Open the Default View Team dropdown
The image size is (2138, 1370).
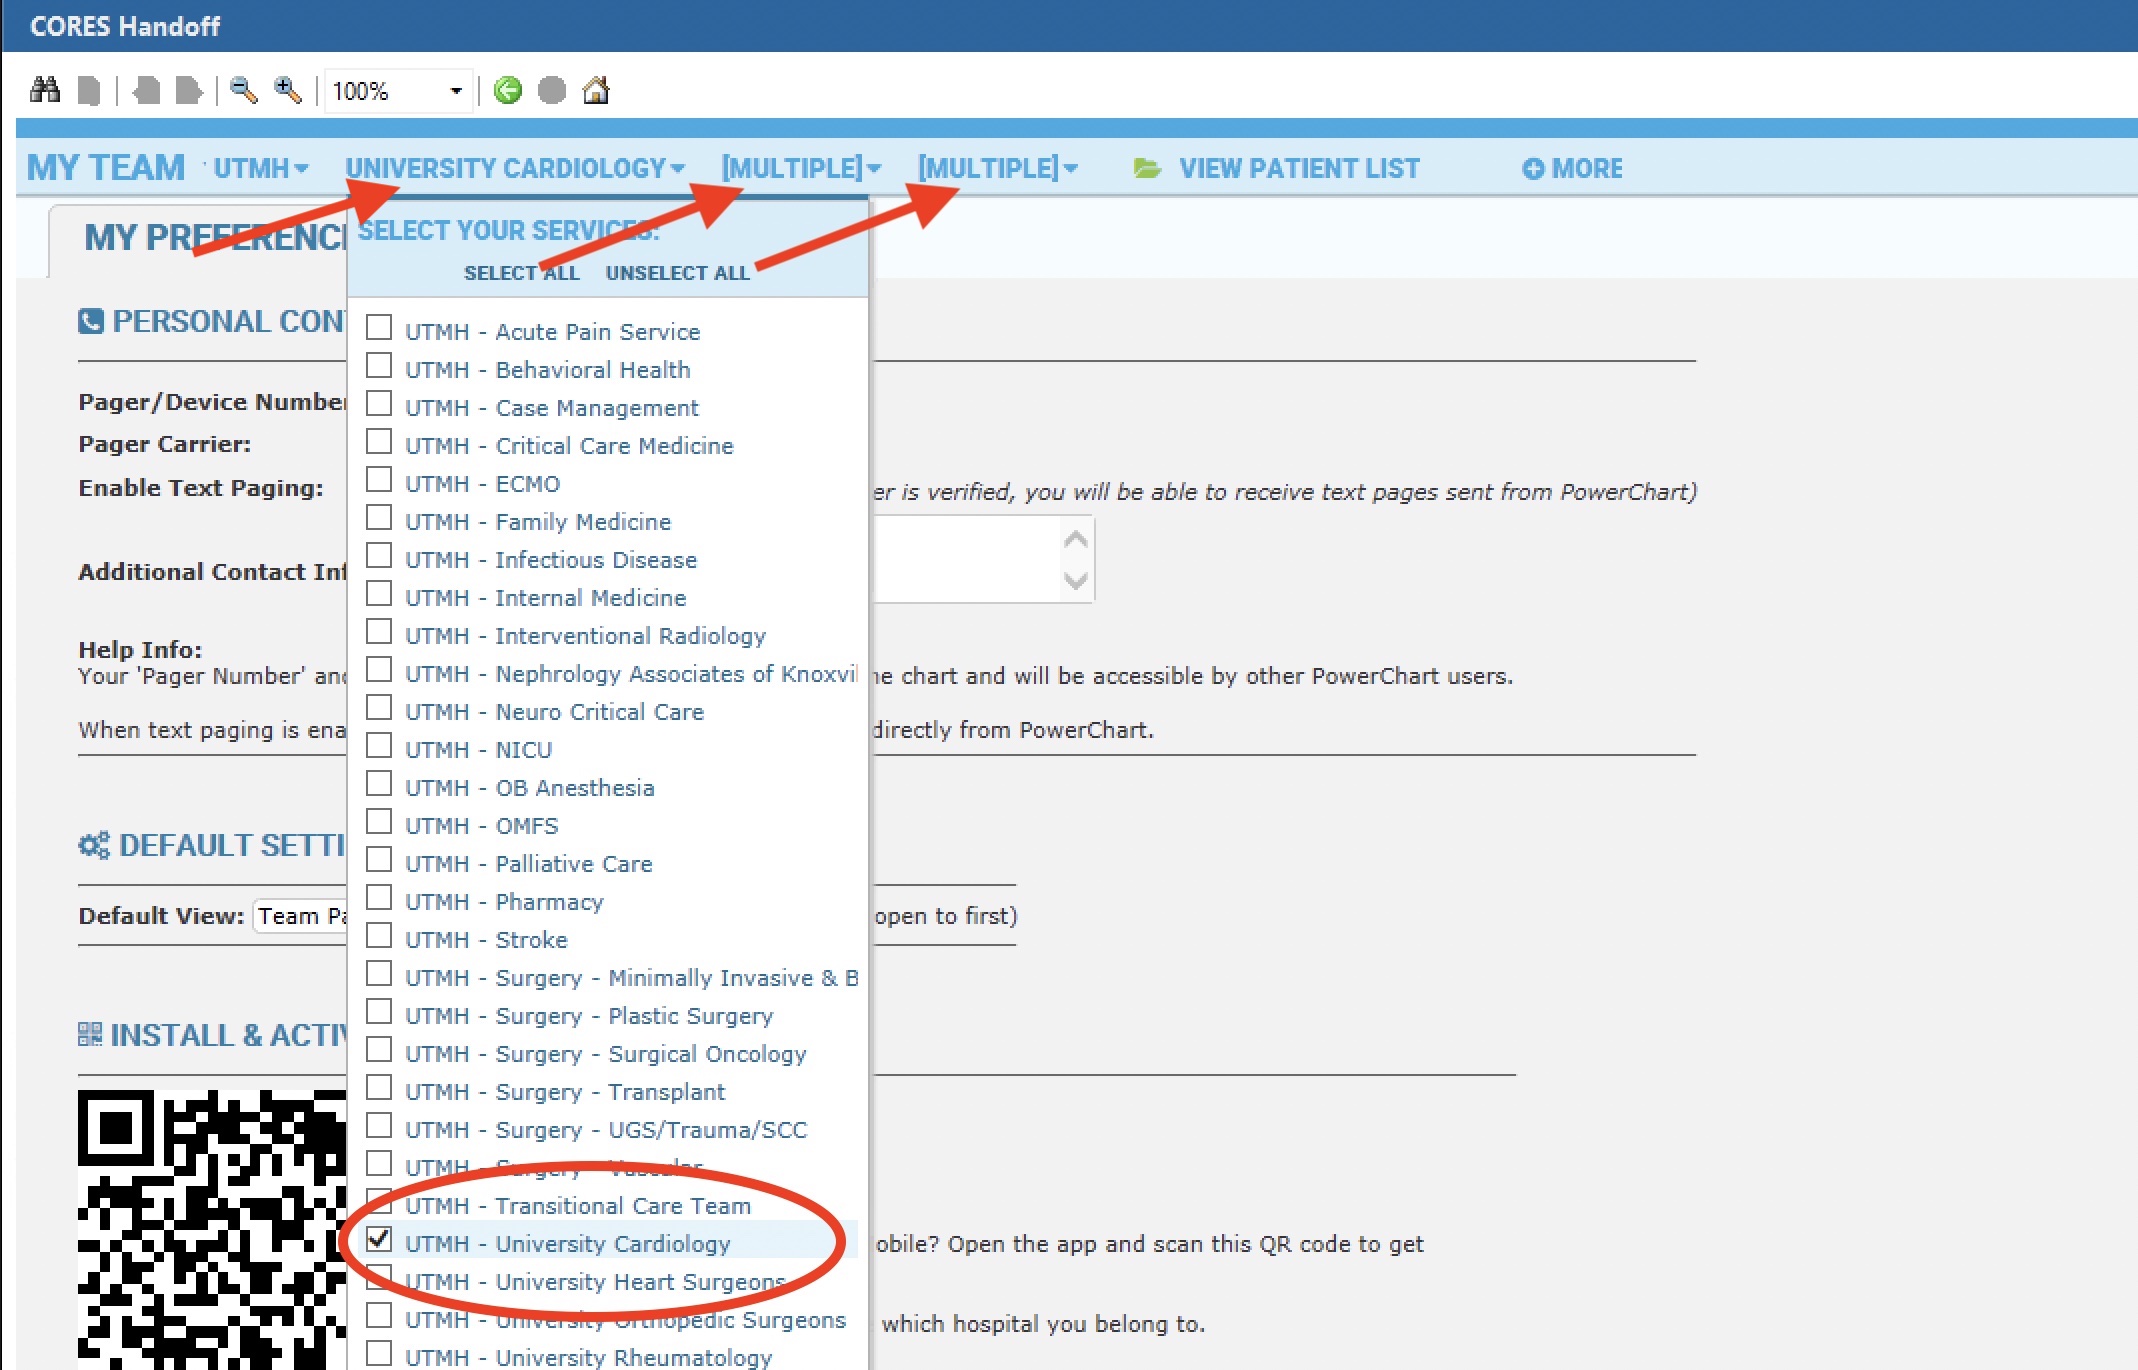tap(300, 916)
